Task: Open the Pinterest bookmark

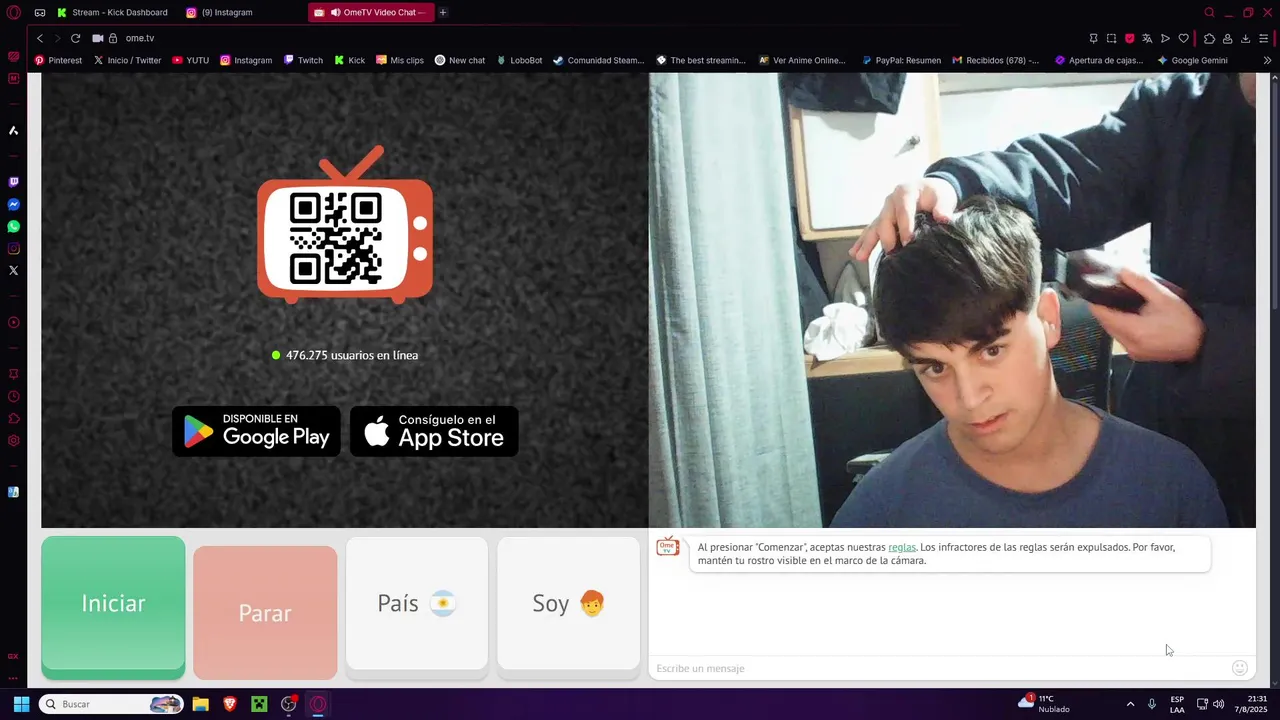Action: [58, 60]
